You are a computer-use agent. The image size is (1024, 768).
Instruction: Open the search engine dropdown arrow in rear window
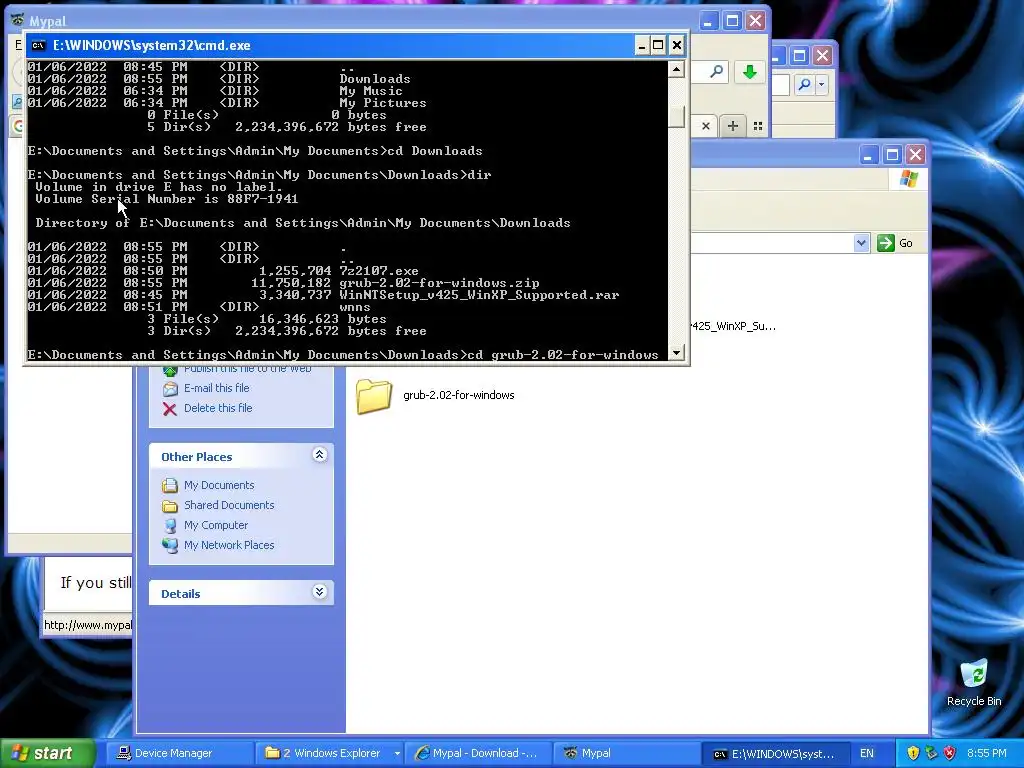point(822,85)
